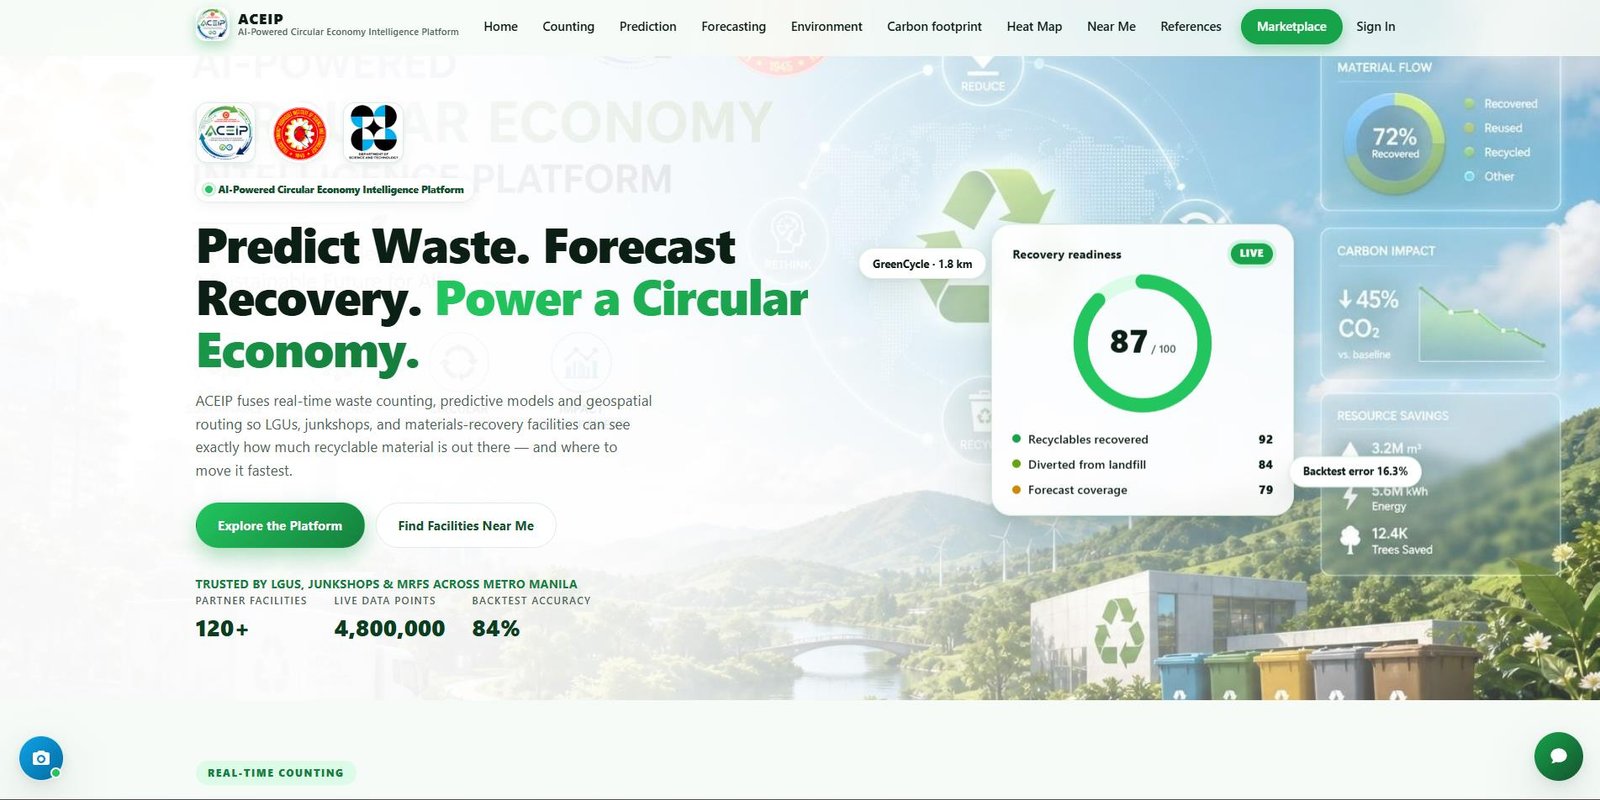The height and width of the screenshot is (800, 1600).
Task: Open the camera capture floating button
Action: [x=41, y=758]
